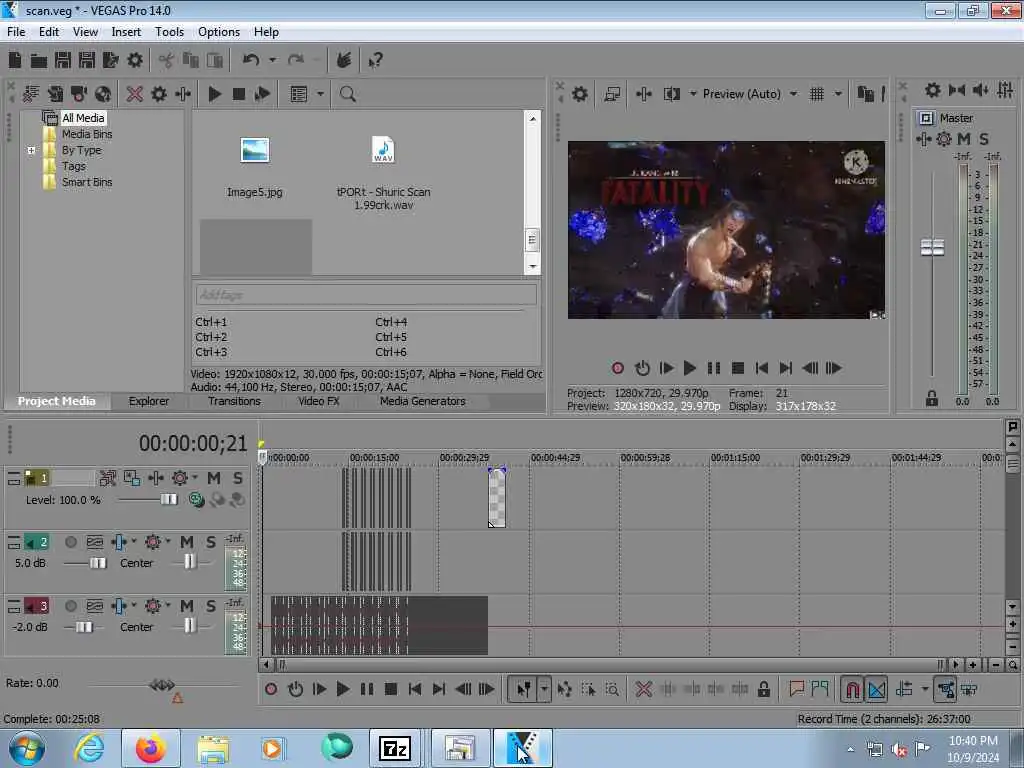The image size is (1024, 768).
Task: Switch to the Transitions tab
Action: [234, 401]
